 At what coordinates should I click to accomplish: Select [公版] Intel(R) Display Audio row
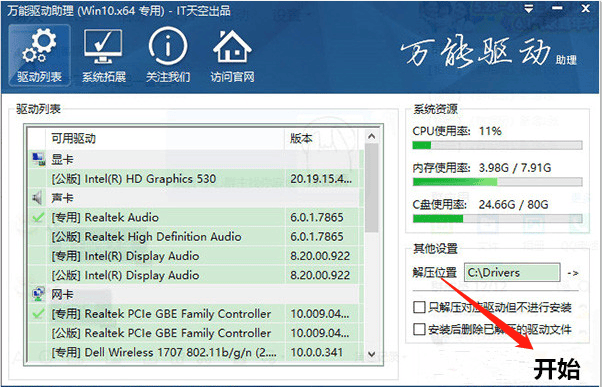click(196, 275)
